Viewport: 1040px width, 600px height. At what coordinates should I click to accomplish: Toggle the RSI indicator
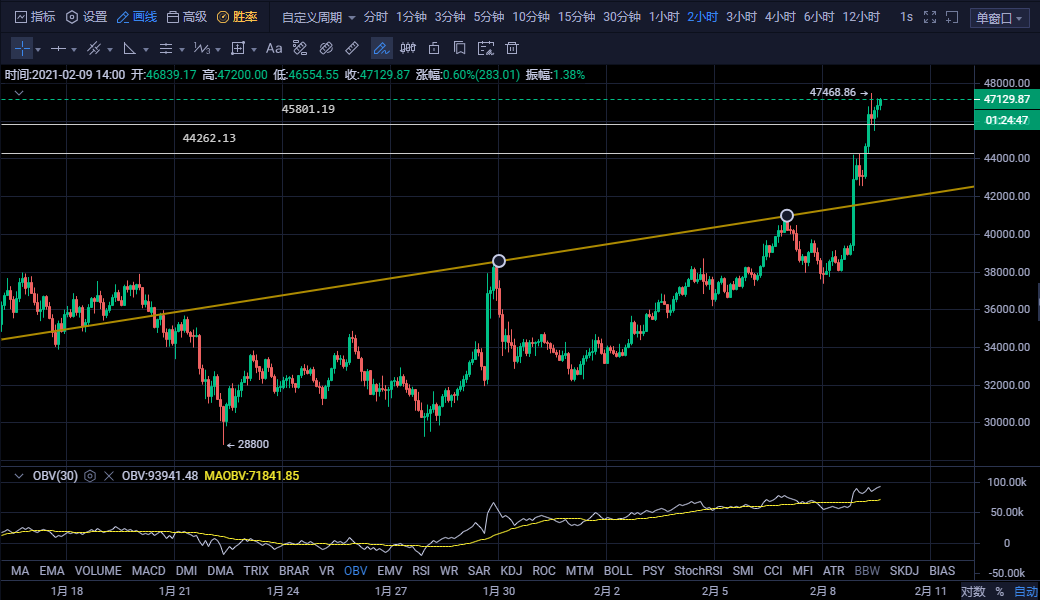click(421, 571)
